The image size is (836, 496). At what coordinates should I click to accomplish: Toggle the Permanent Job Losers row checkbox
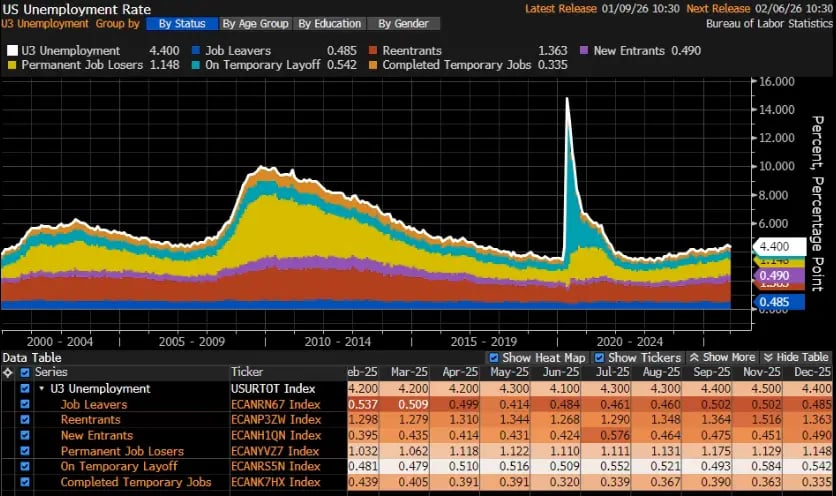pos(25,452)
